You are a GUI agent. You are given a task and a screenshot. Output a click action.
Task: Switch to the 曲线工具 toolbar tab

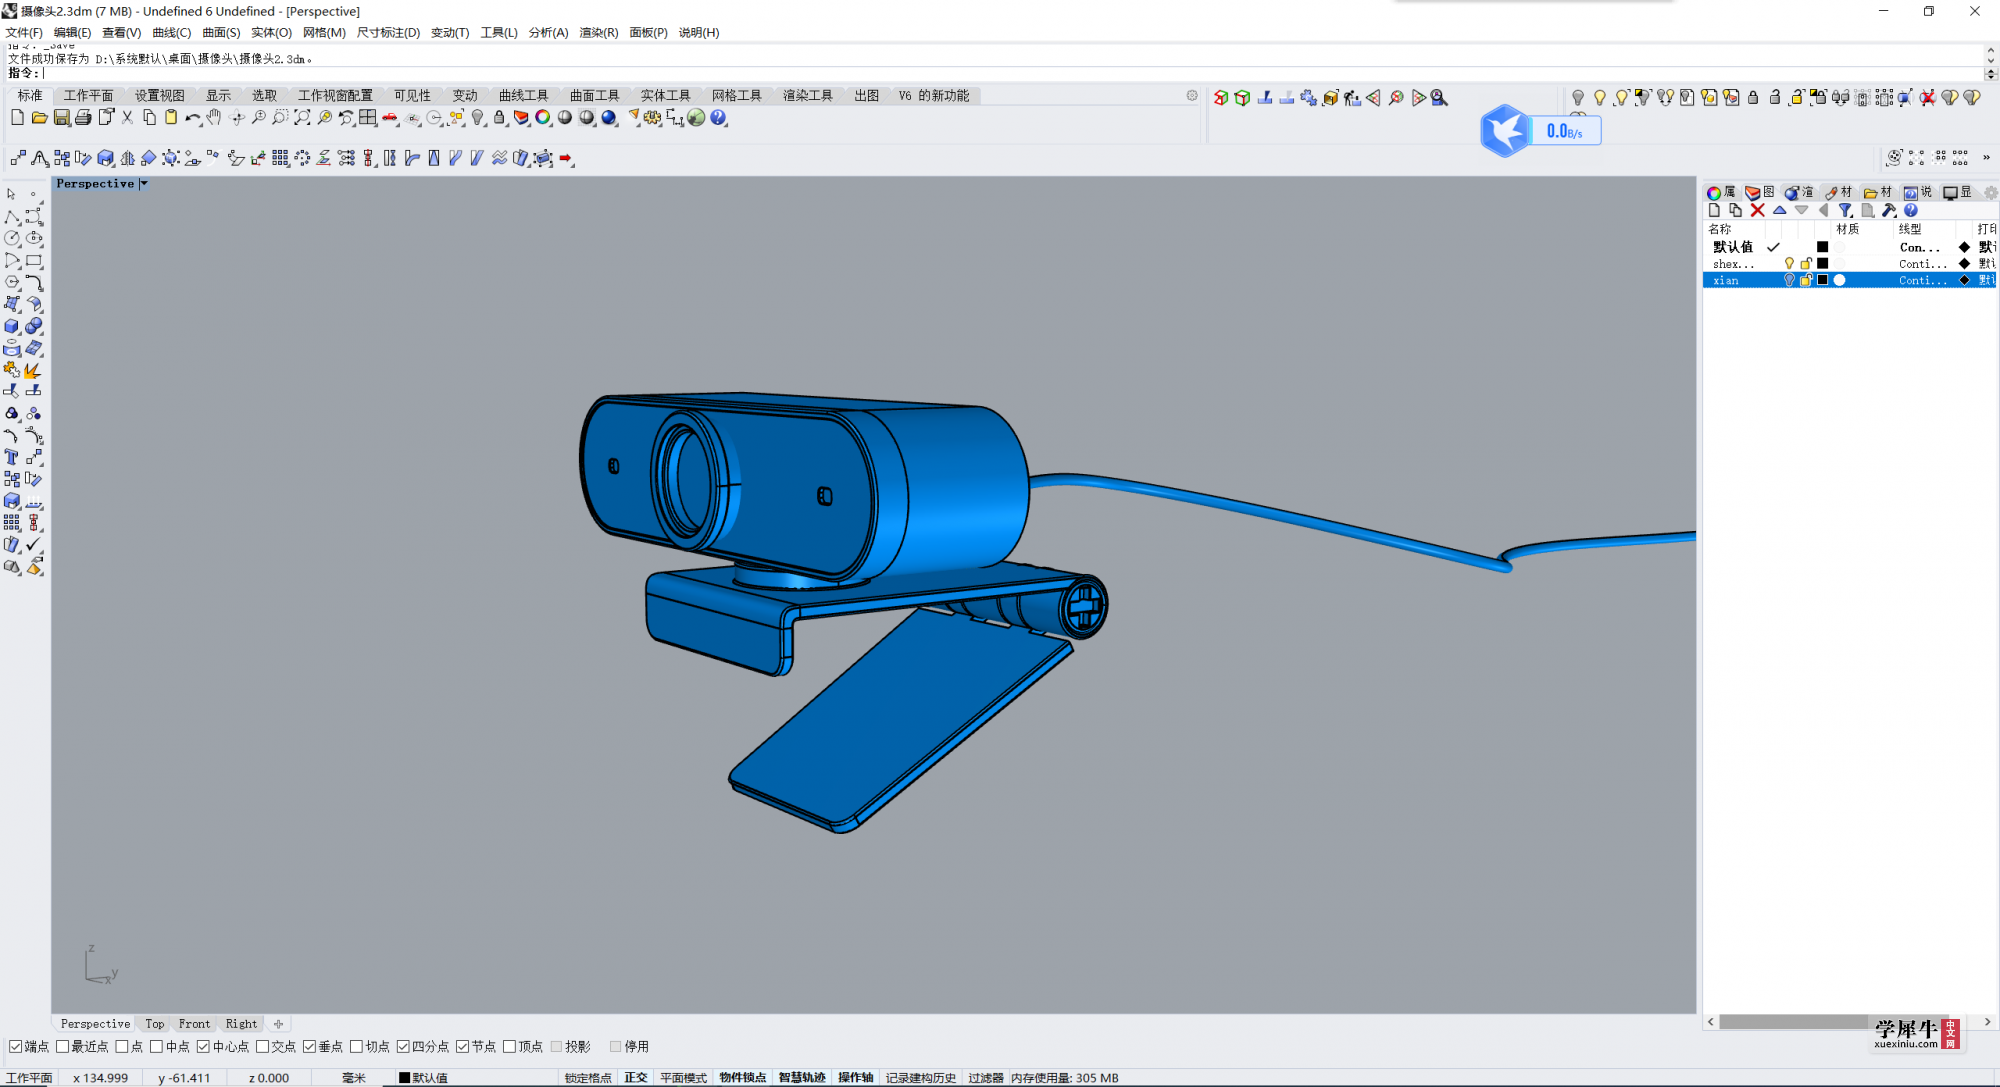click(523, 95)
